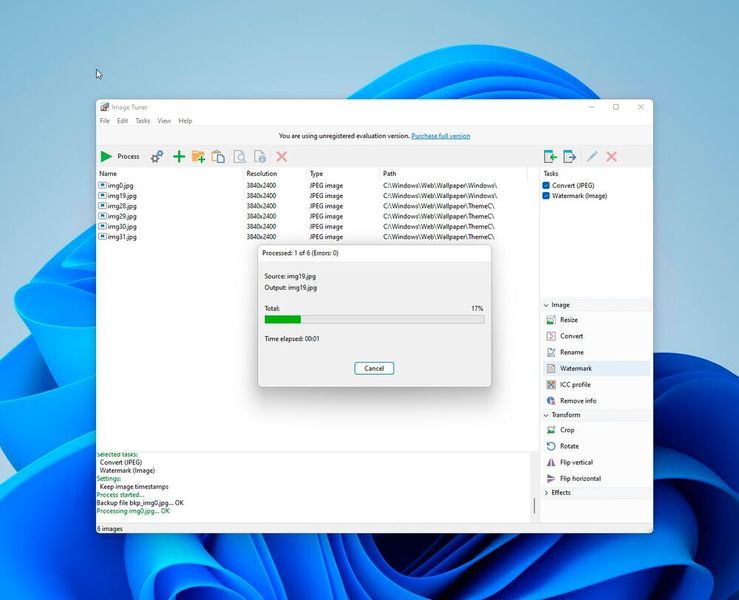This screenshot has width=739, height=600.
Task: Sort list by Type column header
Action: tap(343, 174)
